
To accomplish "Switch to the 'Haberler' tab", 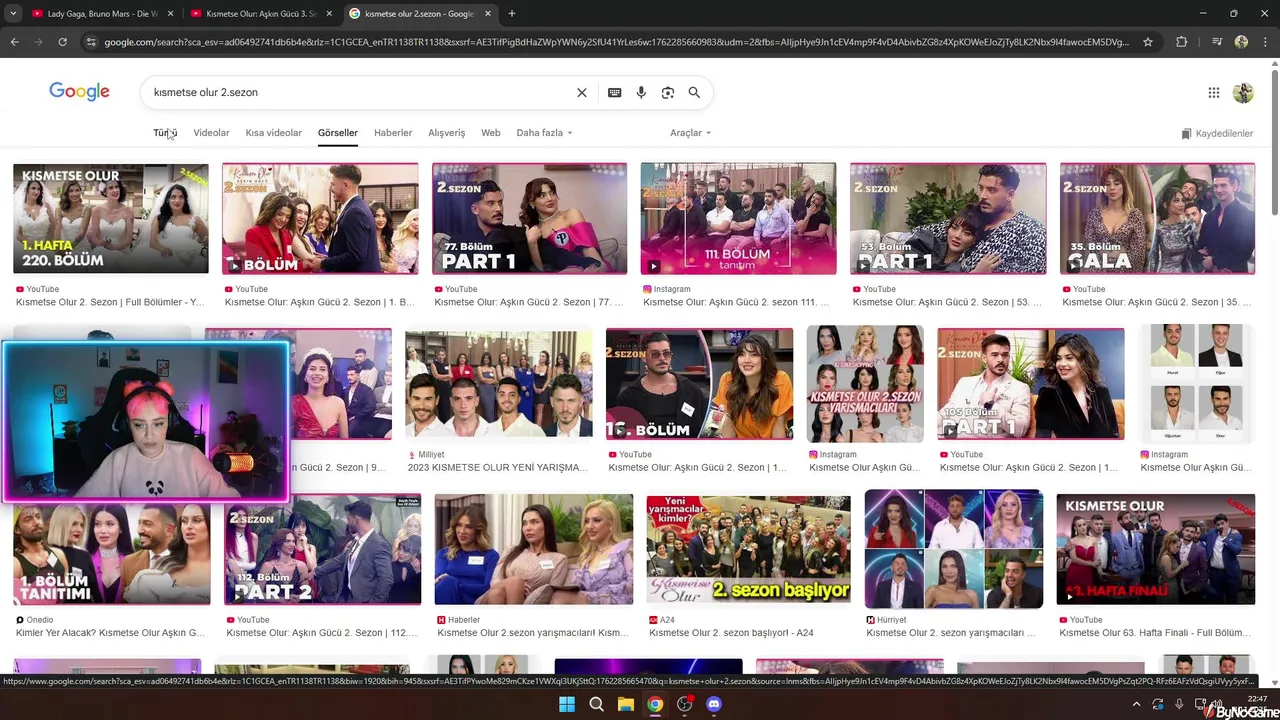I will pyautogui.click(x=393, y=133).
